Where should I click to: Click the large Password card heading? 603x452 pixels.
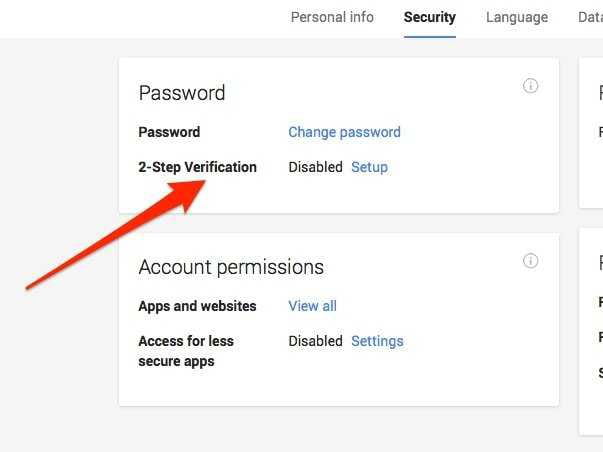(182, 93)
